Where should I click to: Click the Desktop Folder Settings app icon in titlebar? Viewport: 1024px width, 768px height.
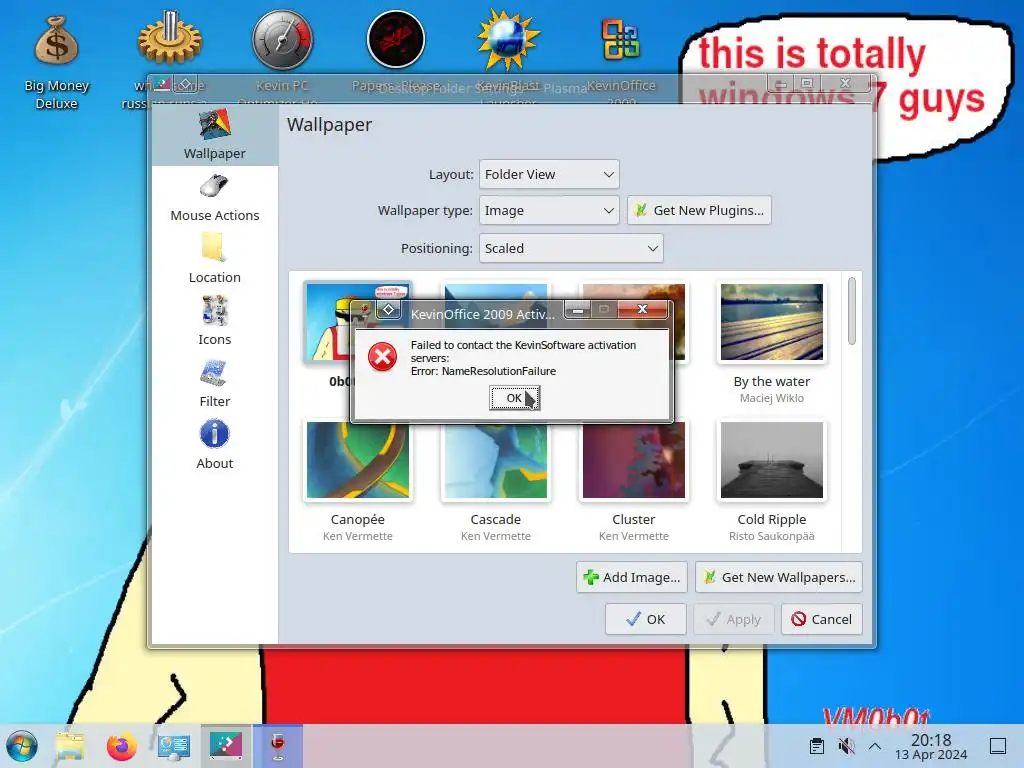click(162, 84)
